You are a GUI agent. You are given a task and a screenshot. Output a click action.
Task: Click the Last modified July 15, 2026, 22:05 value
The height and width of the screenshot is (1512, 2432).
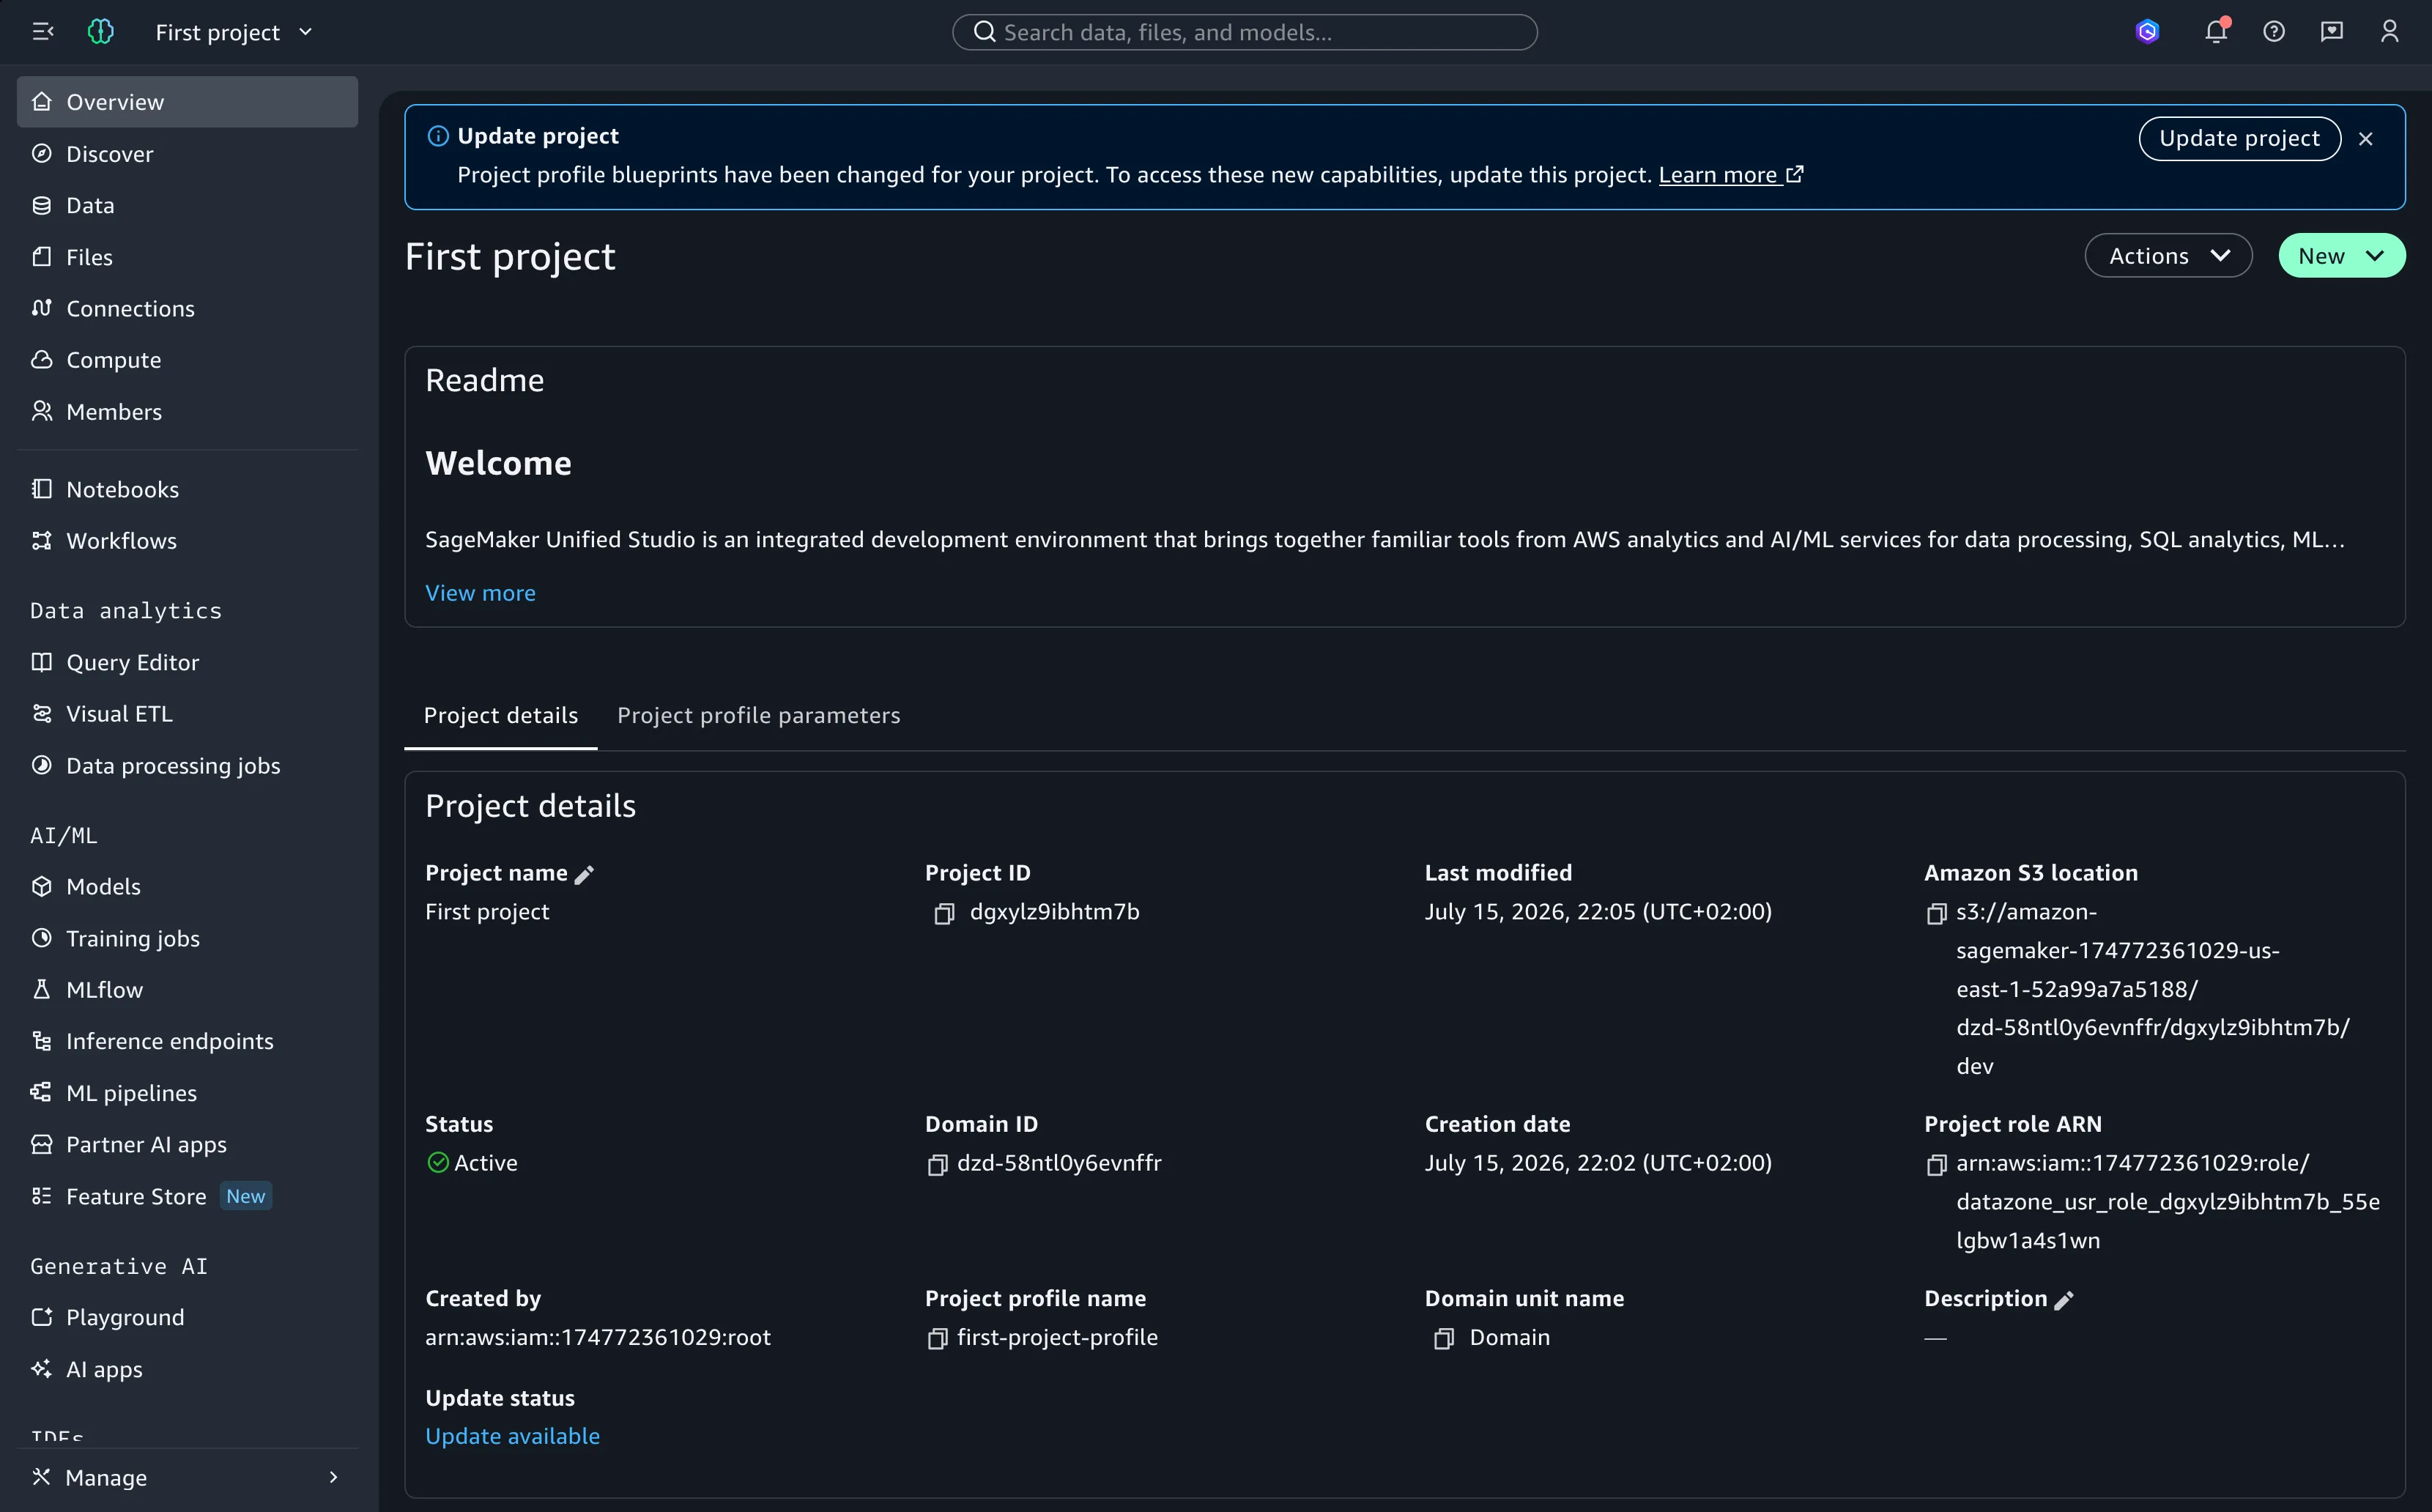point(1598,911)
